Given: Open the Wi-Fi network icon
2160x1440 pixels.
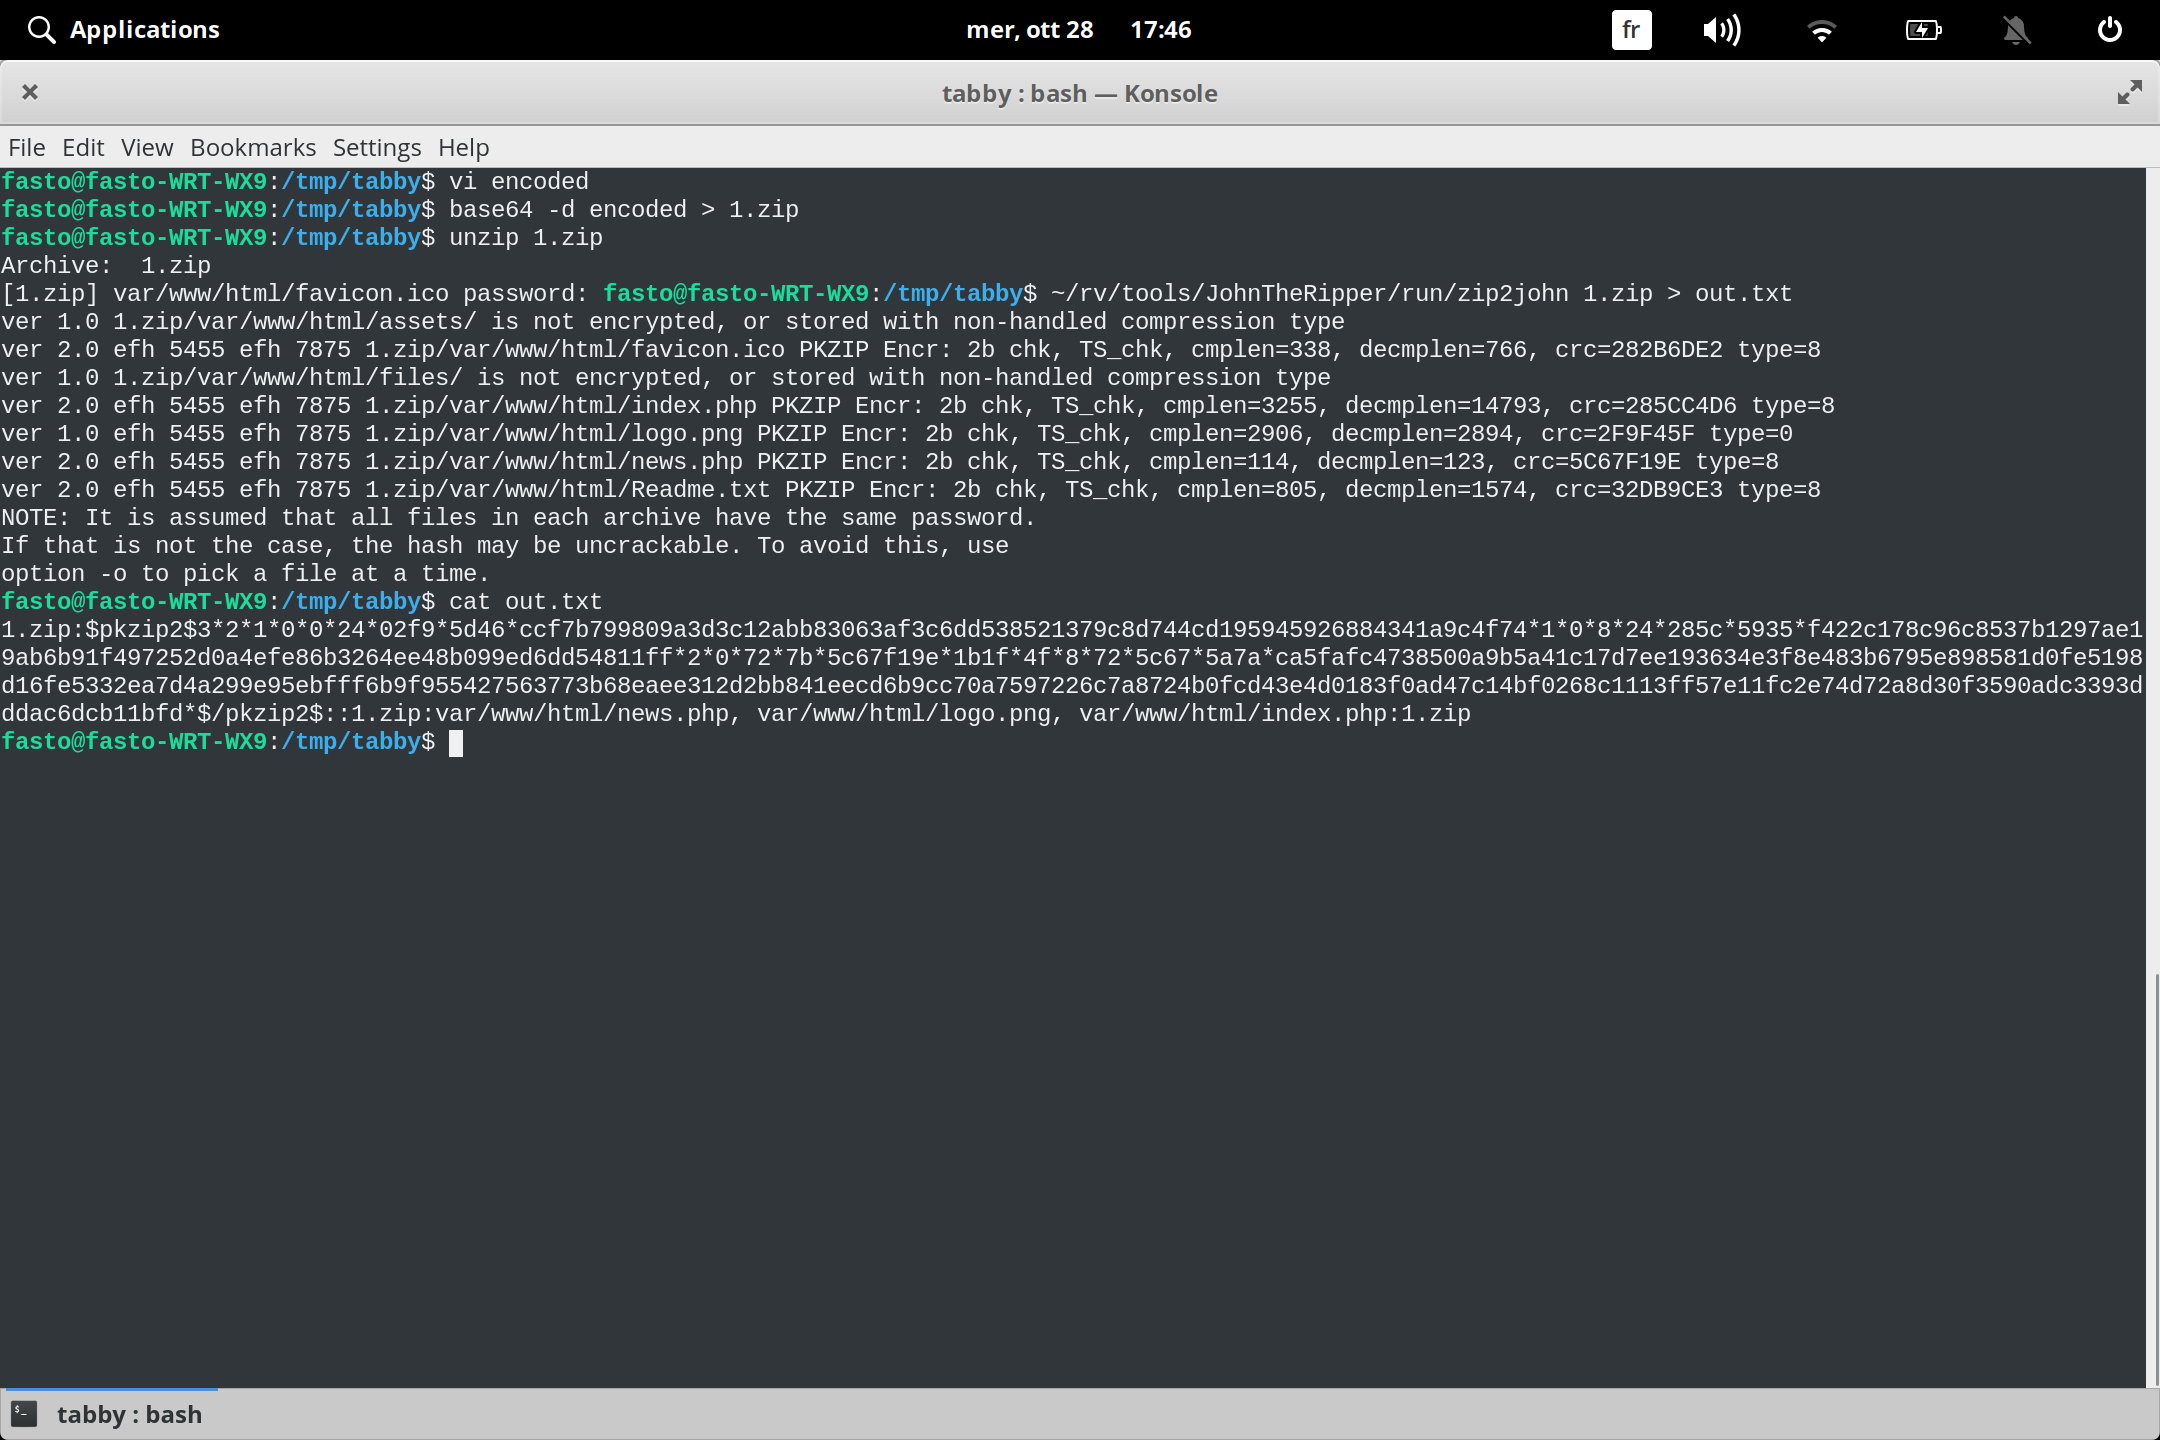Looking at the screenshot, I should (1820, 29).
